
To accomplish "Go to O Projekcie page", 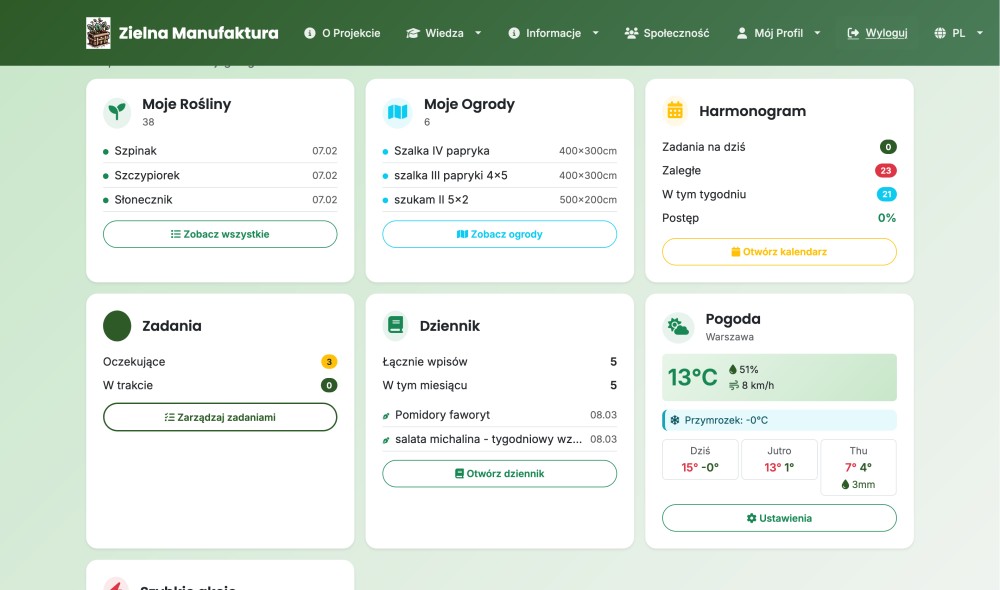I will [342, 33].
